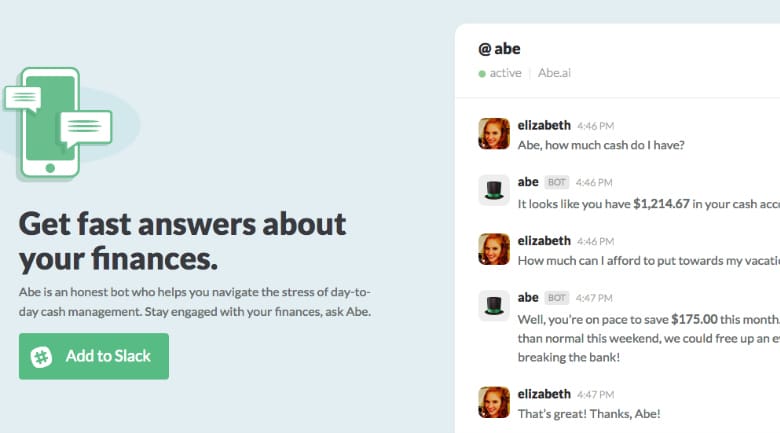Click the BOT badge on Abe's 4:46 PM message
Screen dimensions: 780x433
pos(557,182)
